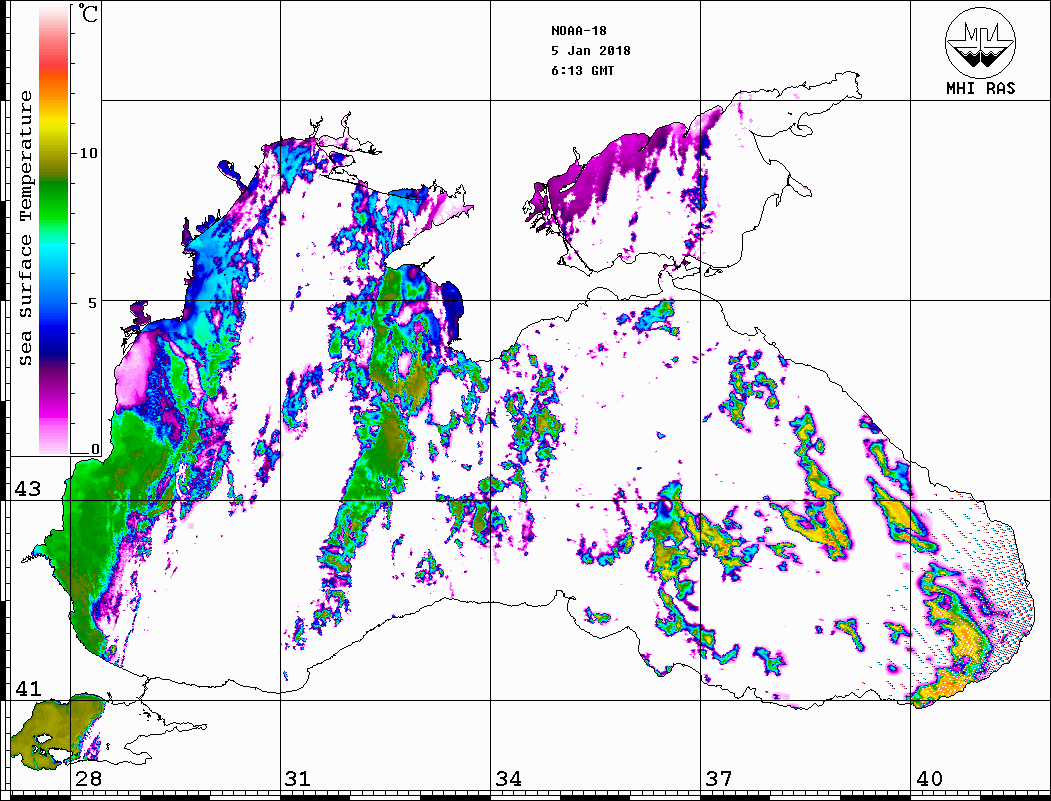The image size is (1051, 801).
Task: Click longitude label 31
Action: [x=298, y=779]
